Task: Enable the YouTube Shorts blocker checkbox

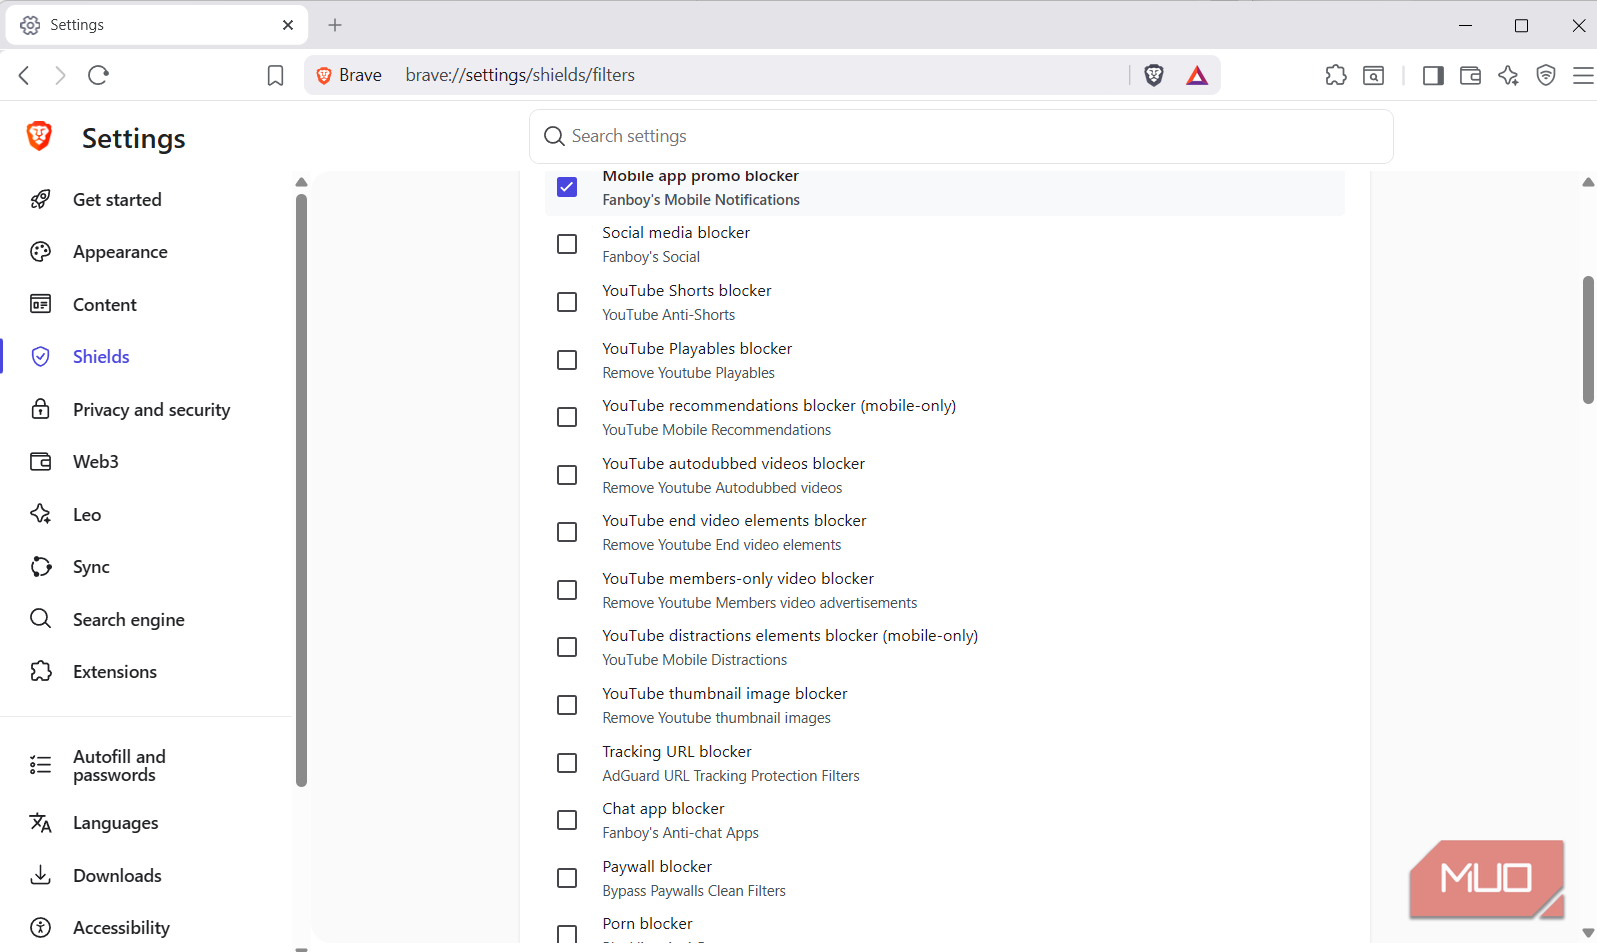Action: 567,302
